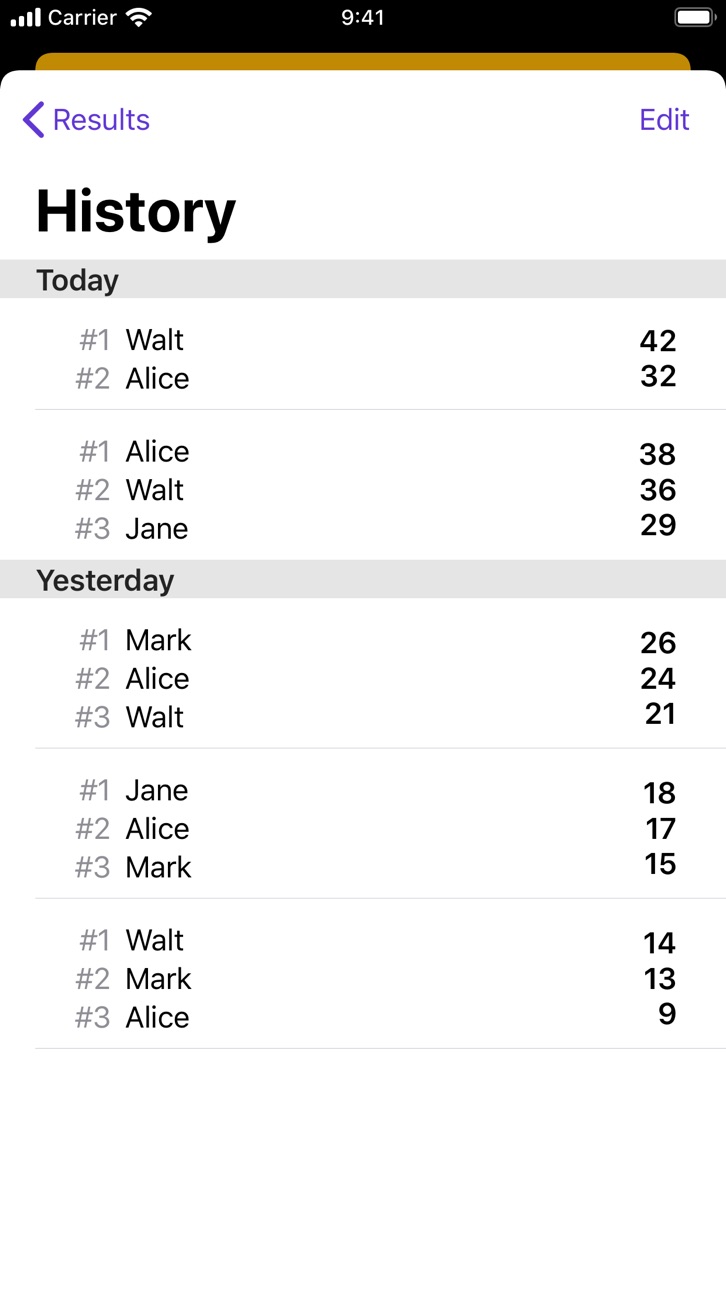
Task: Tap Mark's third place score of 15
Action: [x=660, y=864]
